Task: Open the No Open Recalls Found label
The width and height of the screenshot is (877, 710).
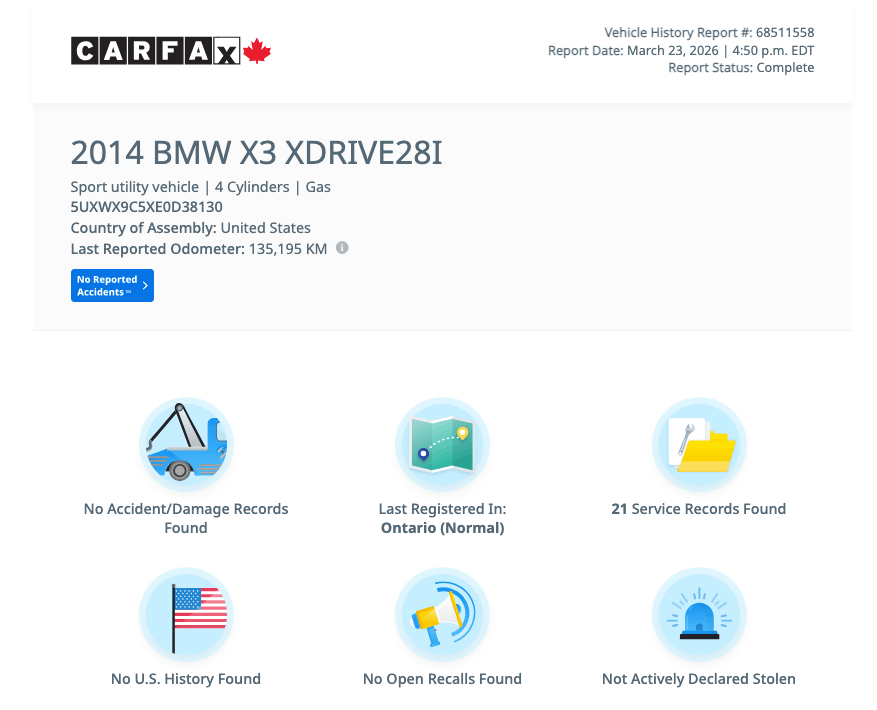Action: pos(442,679)
